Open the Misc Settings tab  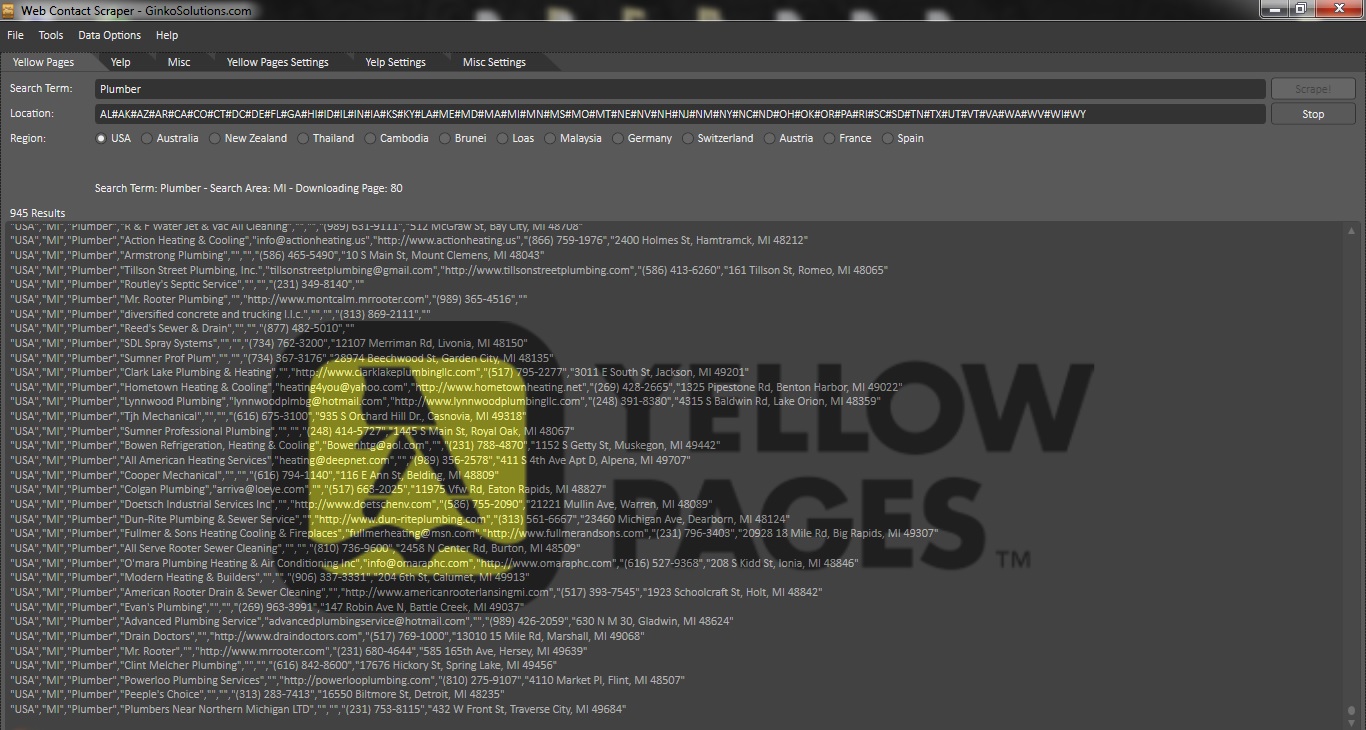494,62
